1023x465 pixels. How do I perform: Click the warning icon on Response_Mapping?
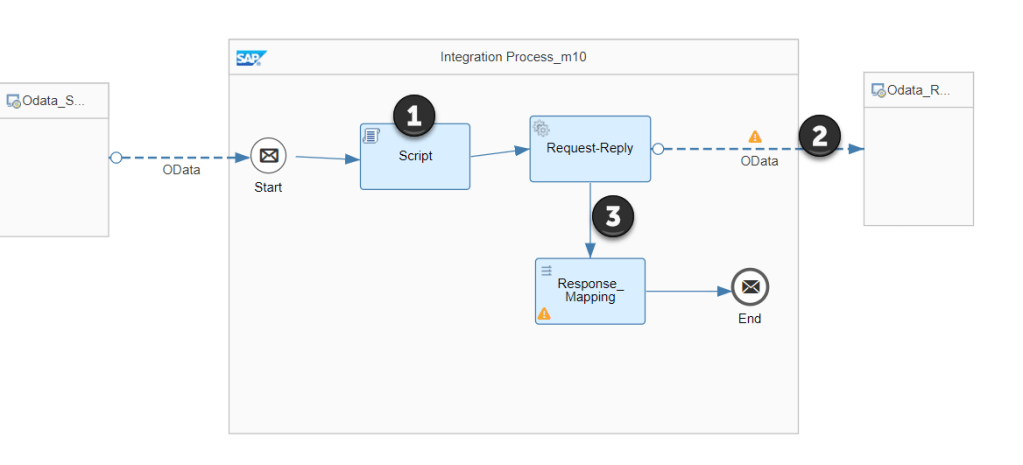[544, 313]
